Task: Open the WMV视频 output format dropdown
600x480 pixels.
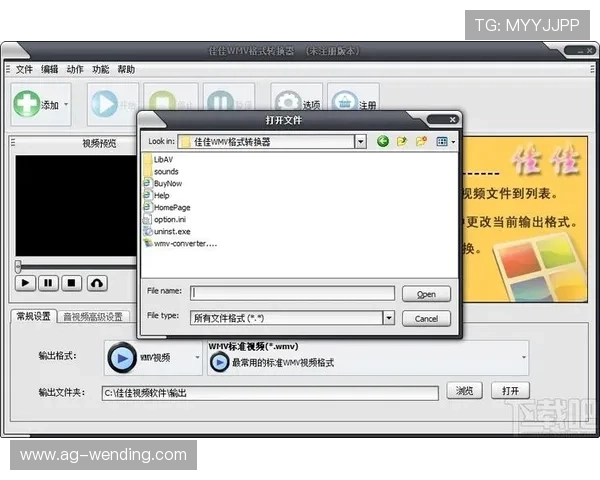Action: click(x=197, y=358)
